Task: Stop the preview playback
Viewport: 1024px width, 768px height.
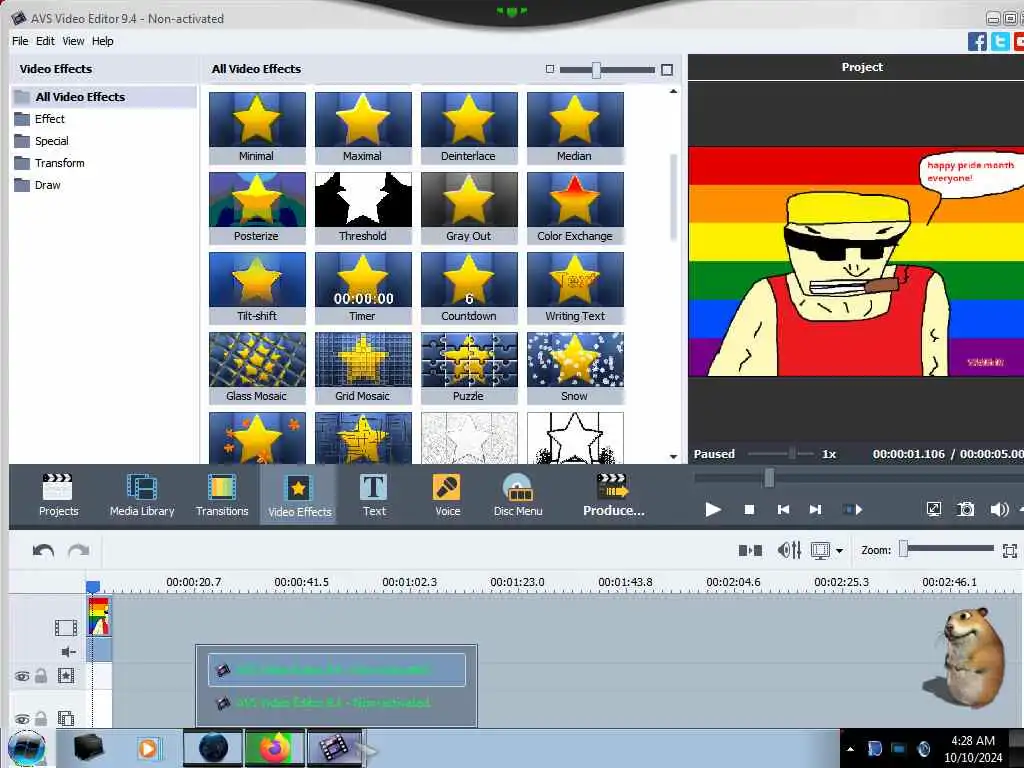Action: 749,509
